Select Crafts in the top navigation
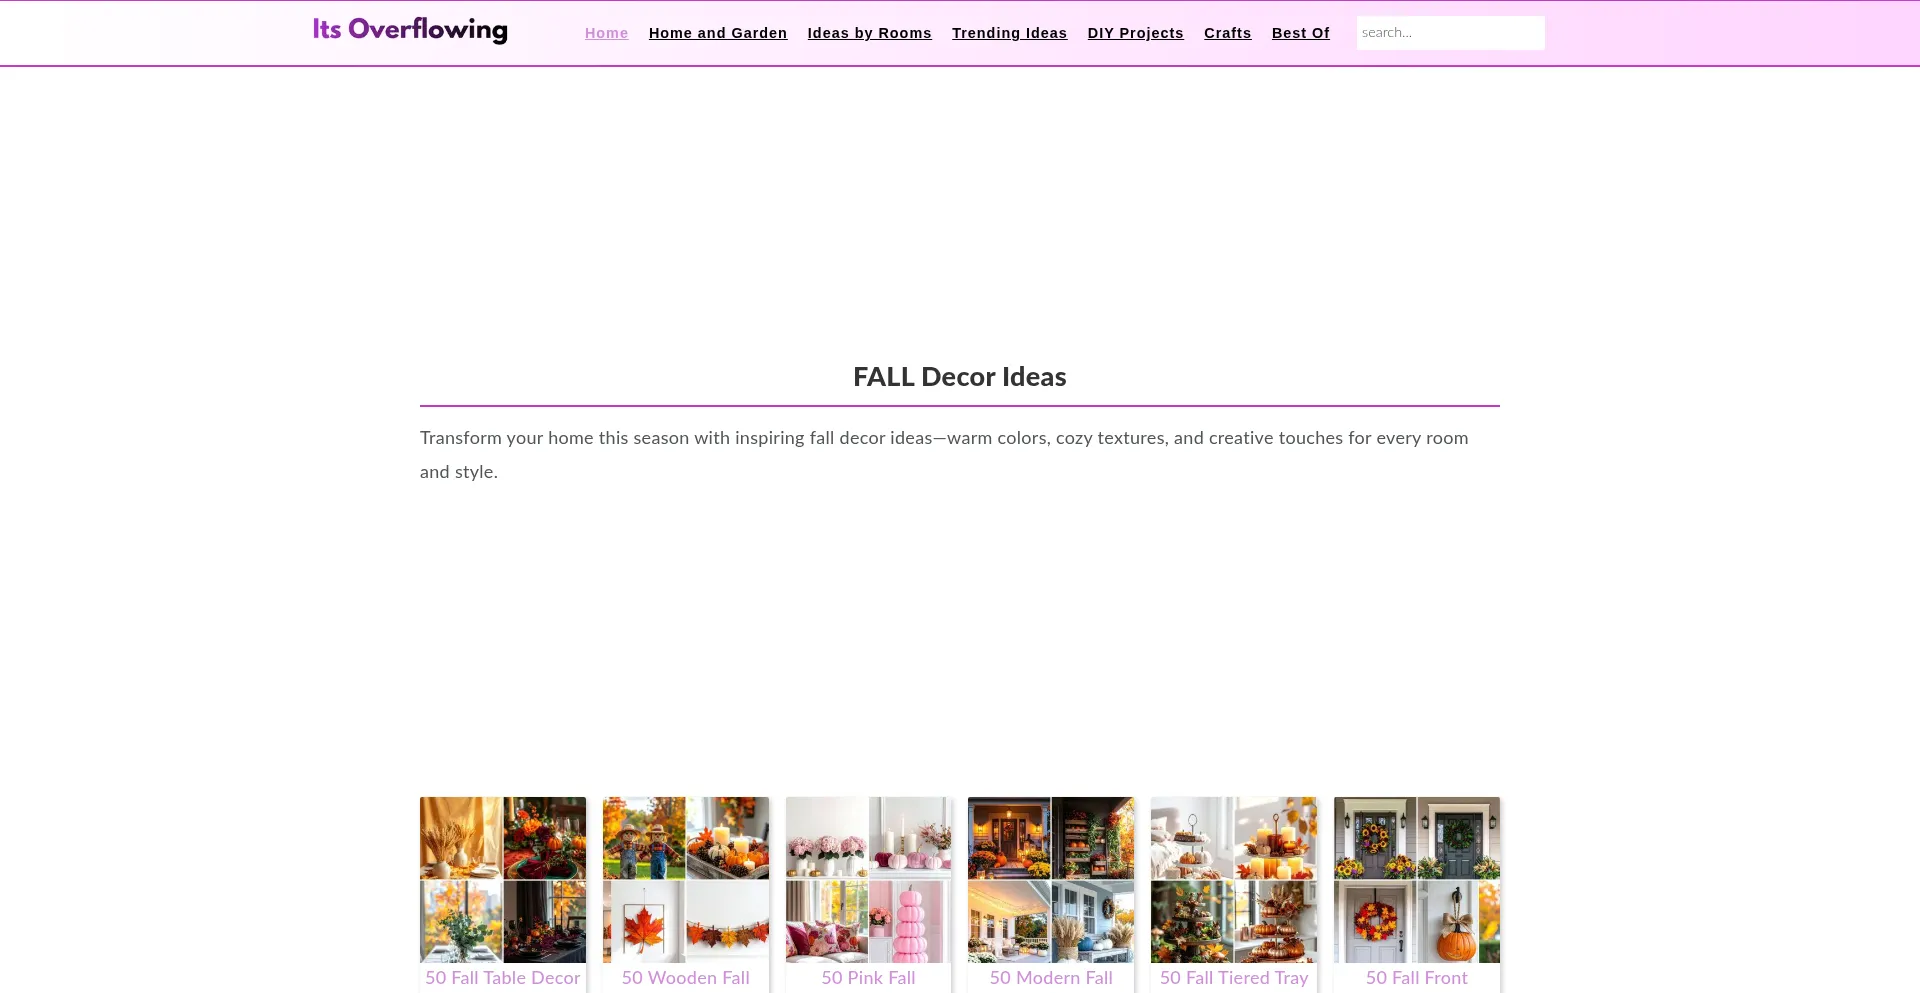1920x993 pixels. pyautogui.click(x=1228, y=33)
